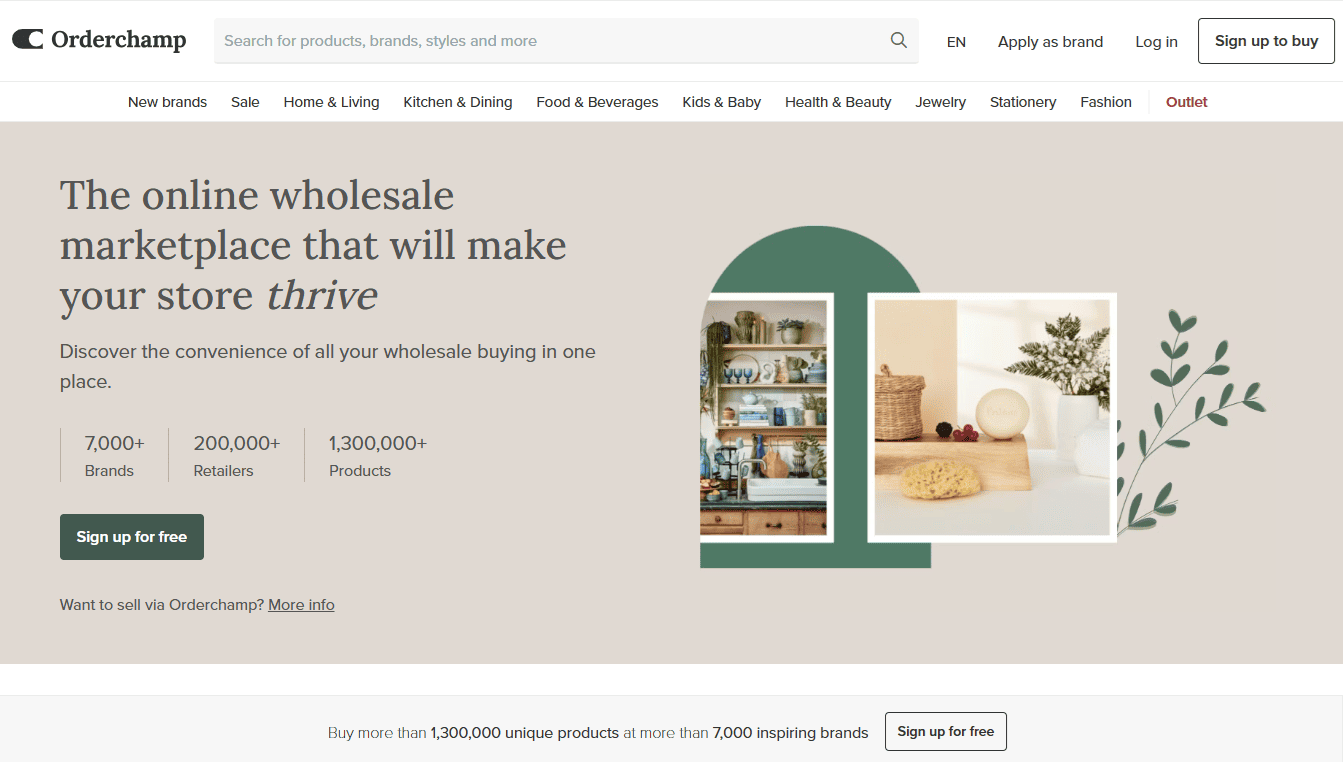Open the Apply as brand link
Screen dimensions: 1343x762
[x=1050, y=42]
